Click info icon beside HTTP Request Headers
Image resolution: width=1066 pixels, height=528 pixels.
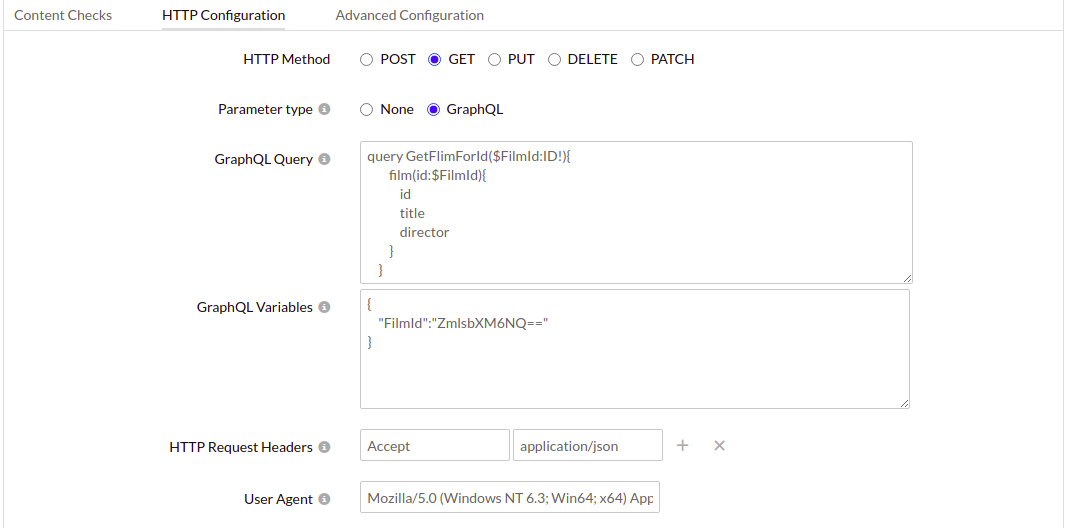tap(324, 448)
